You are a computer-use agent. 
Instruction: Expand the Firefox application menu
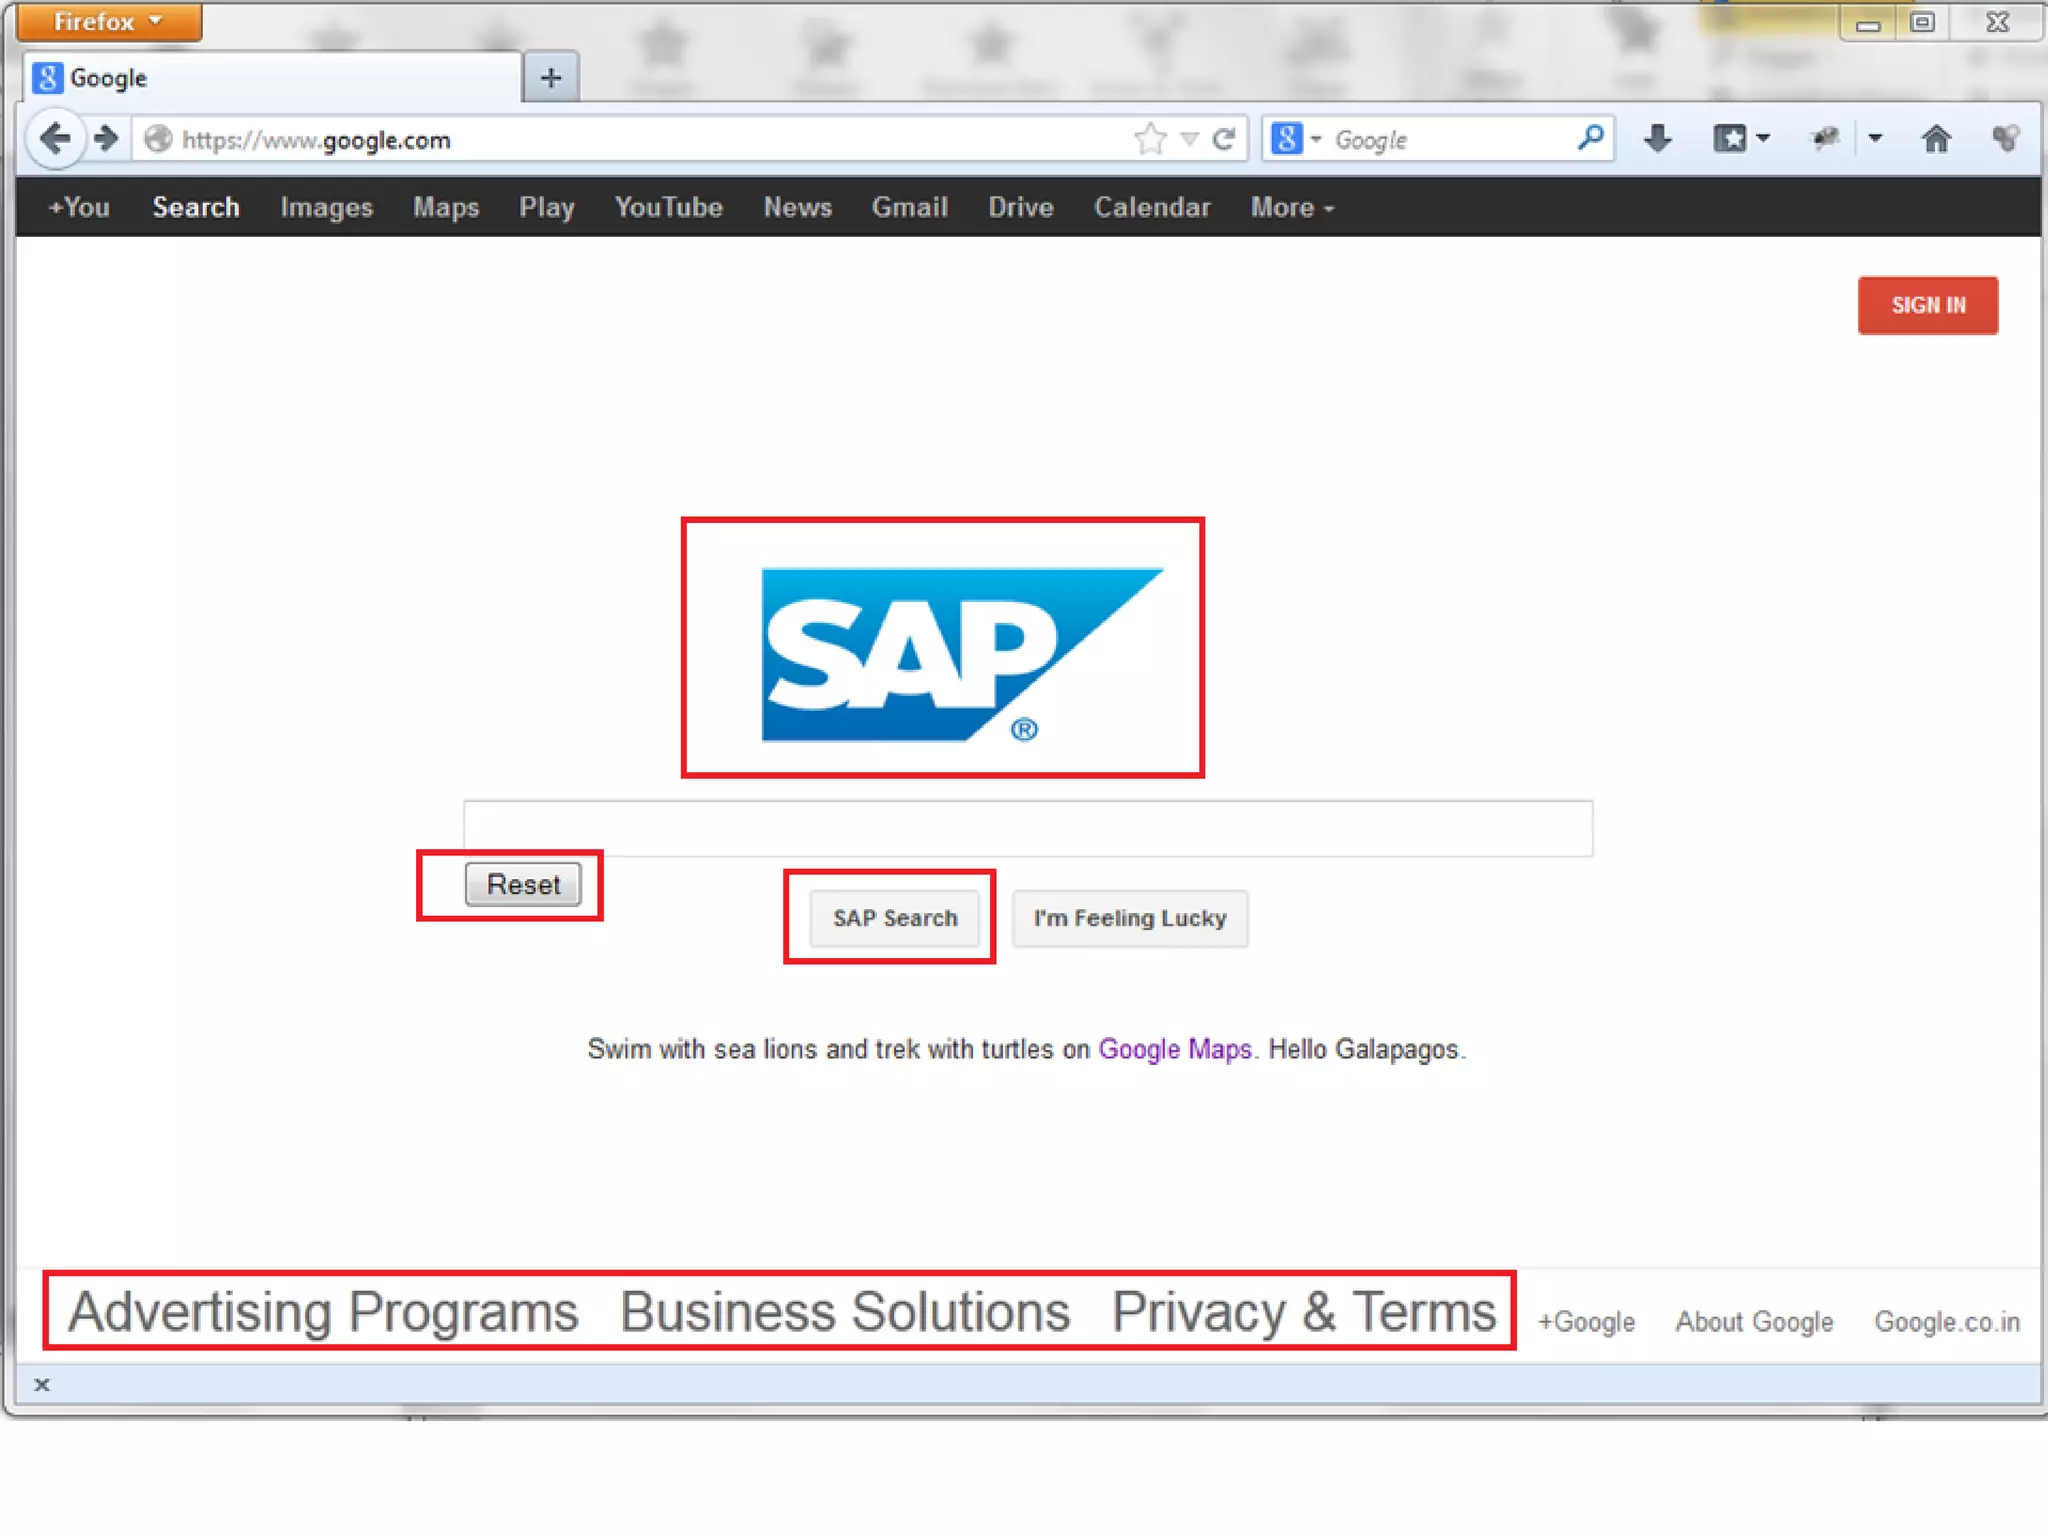tap(108, 22)
